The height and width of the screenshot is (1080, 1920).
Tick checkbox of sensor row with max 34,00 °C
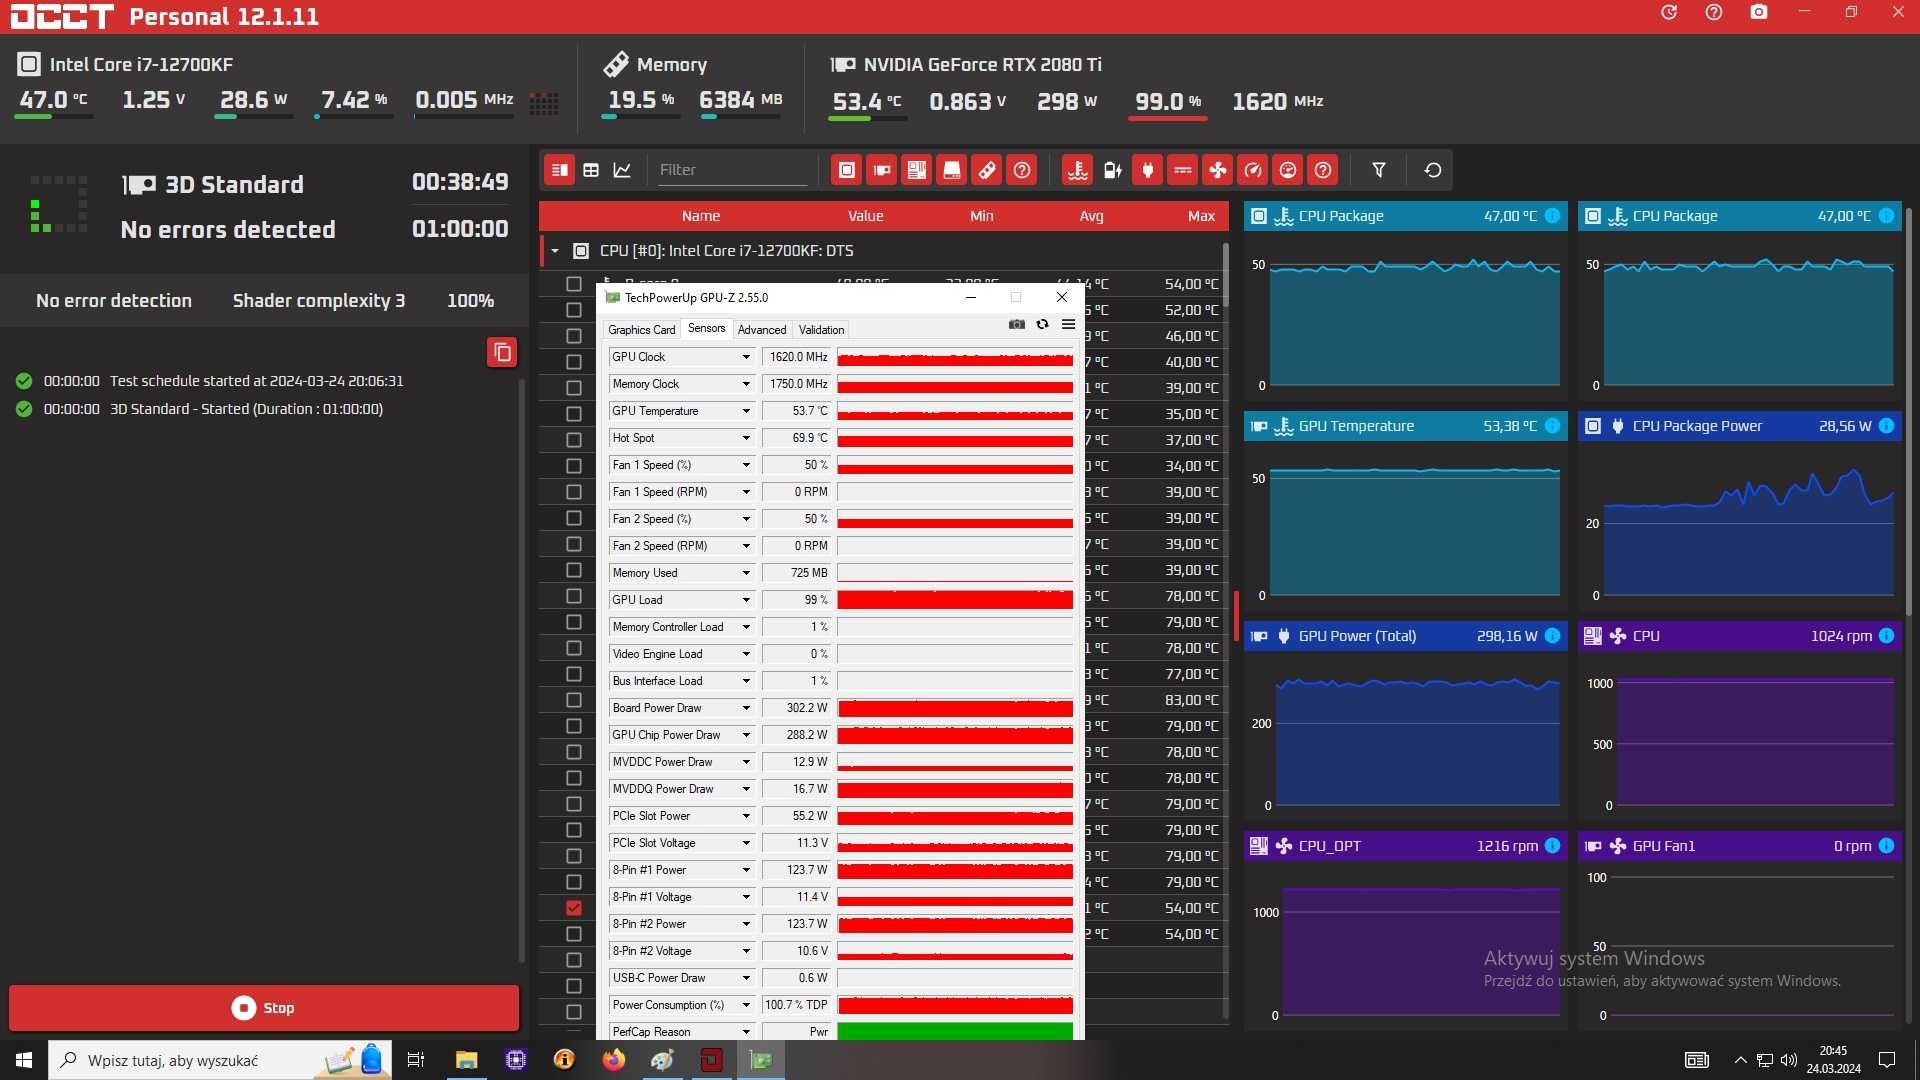(574, 466)
